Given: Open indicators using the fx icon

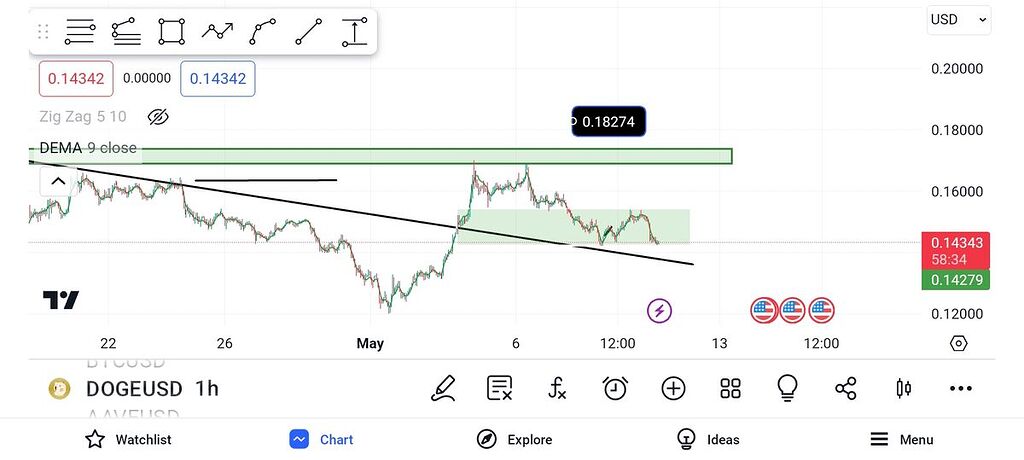Looking at the screenshot, I should [557, 388].
